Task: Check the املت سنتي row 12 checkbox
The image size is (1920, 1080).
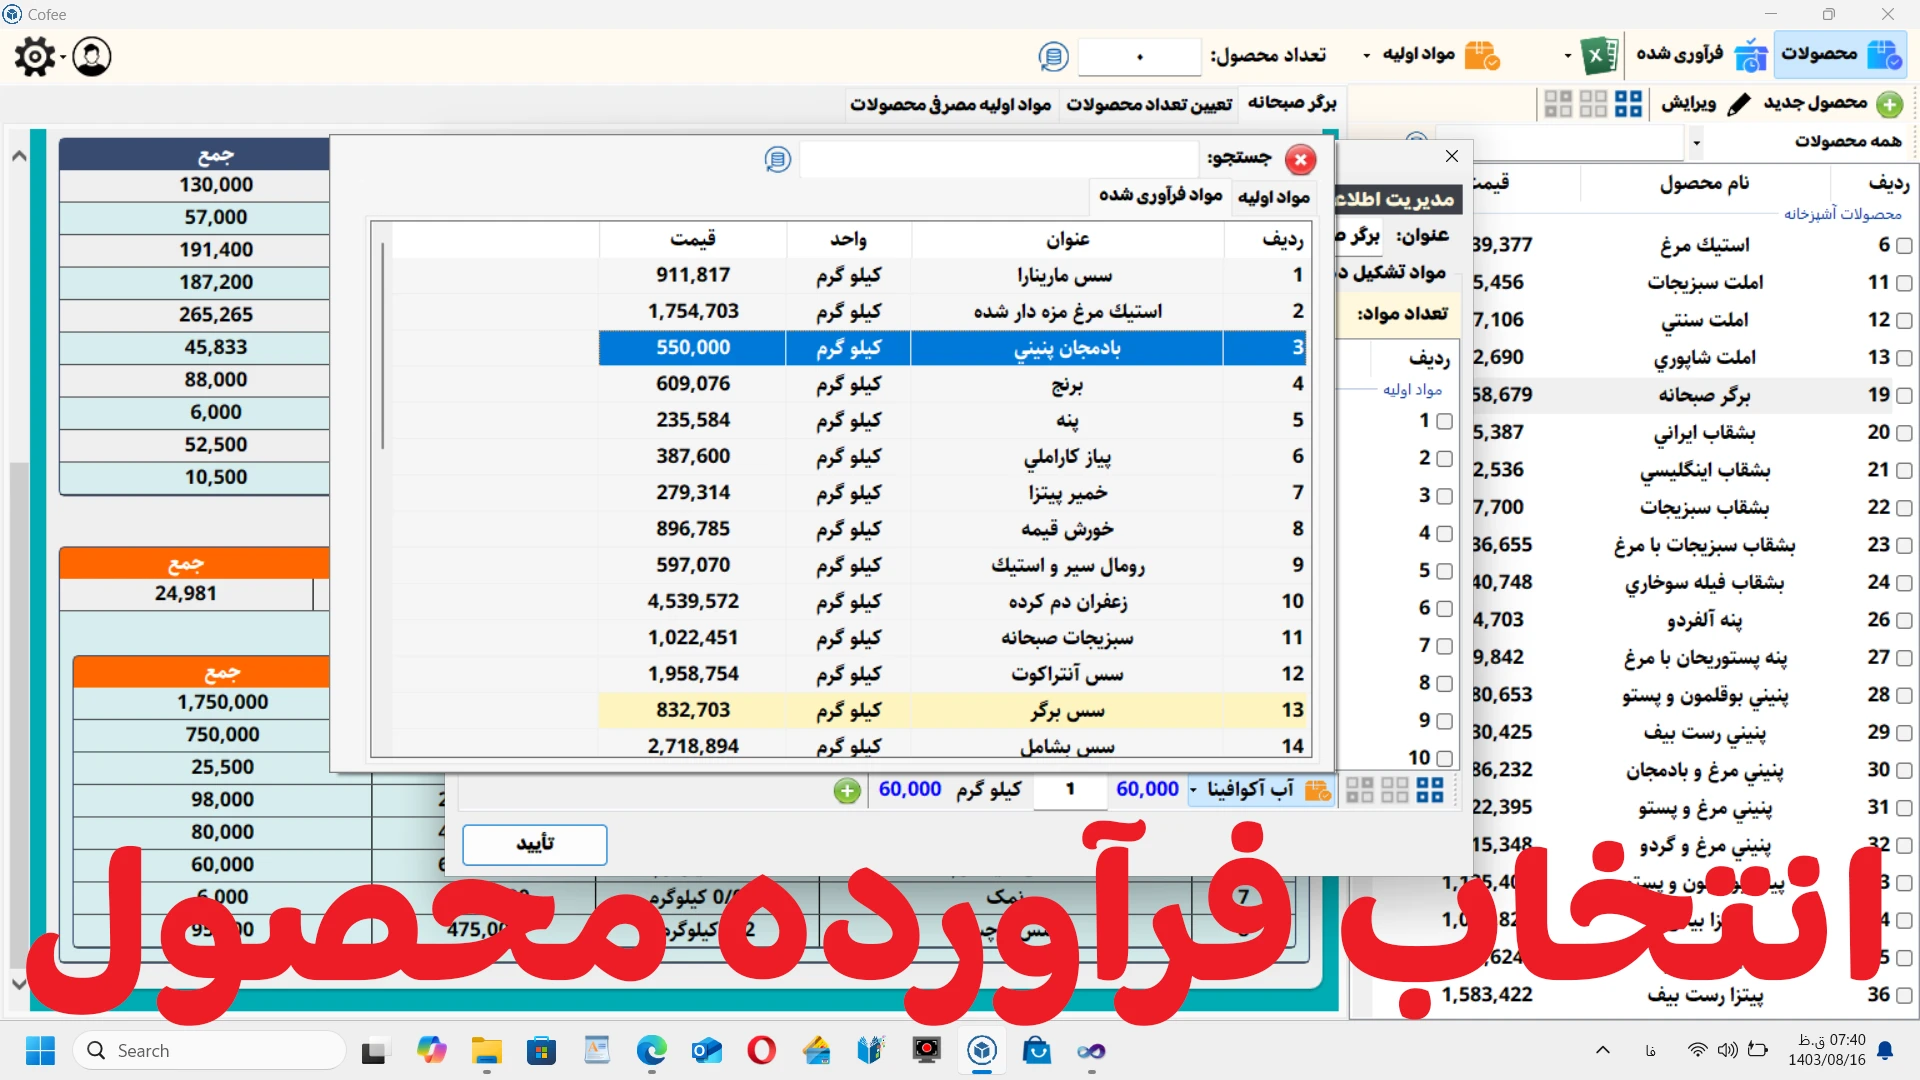Action: click(1904, 320)
